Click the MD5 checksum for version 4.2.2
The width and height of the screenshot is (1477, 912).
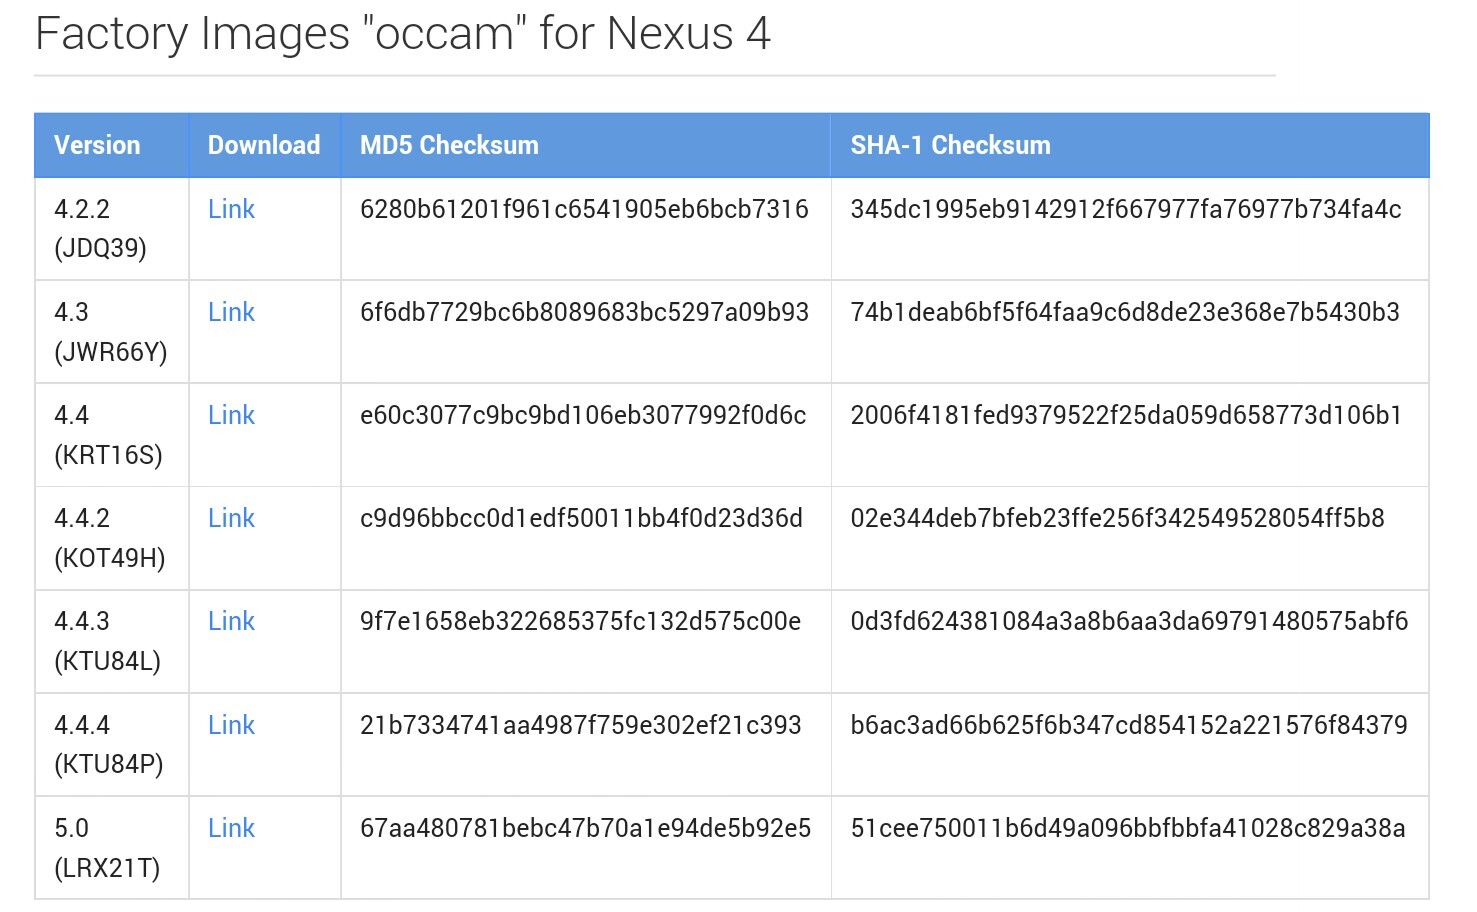click(584, 209)
